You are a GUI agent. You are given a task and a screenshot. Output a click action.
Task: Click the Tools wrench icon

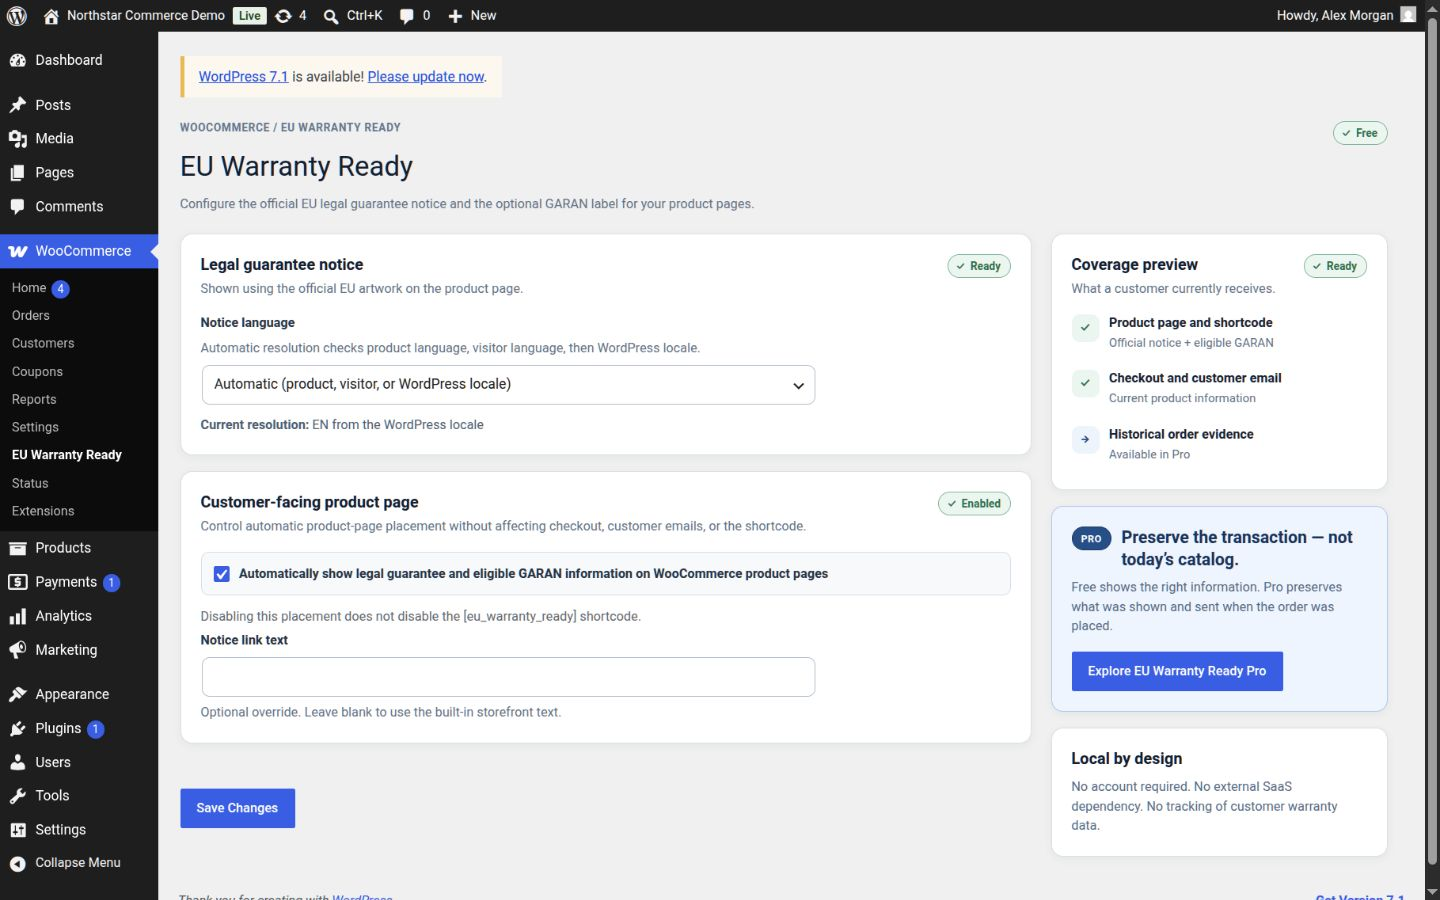[x=18, y=796]
